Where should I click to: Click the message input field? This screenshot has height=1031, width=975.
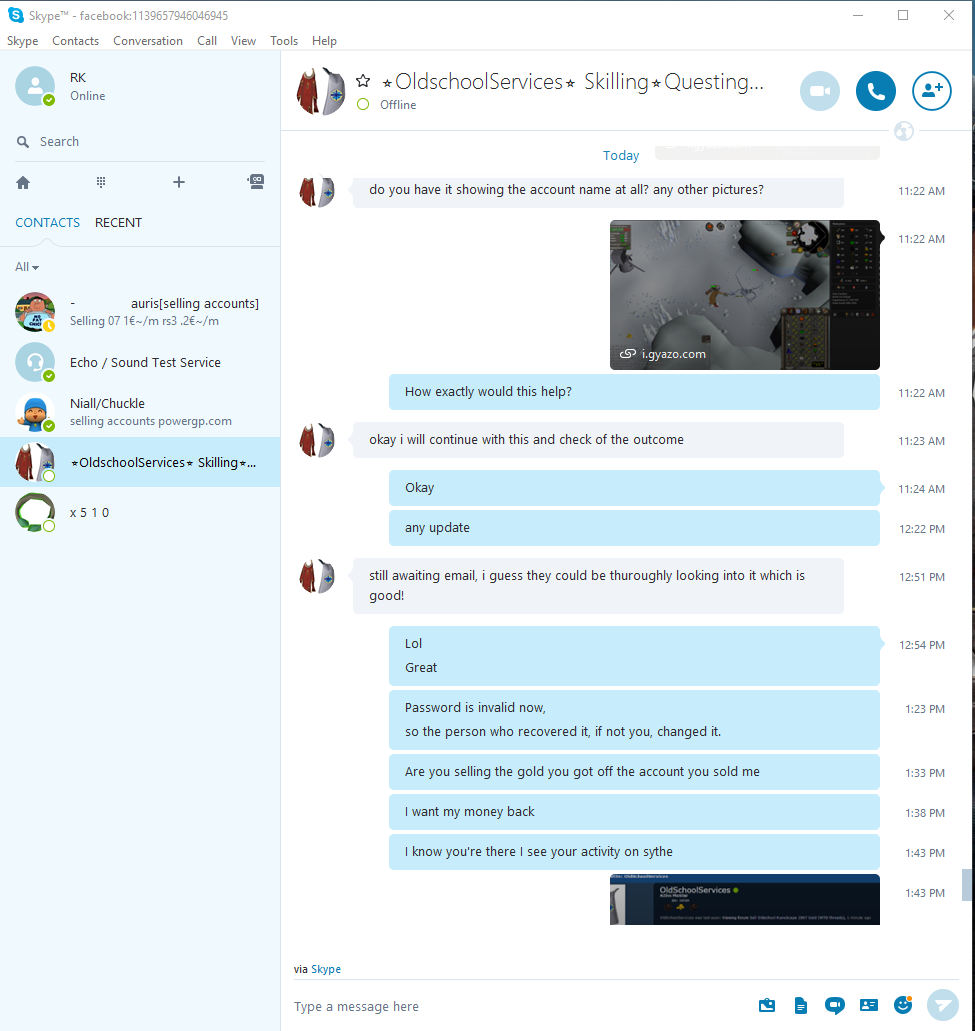coord(519,1007)
